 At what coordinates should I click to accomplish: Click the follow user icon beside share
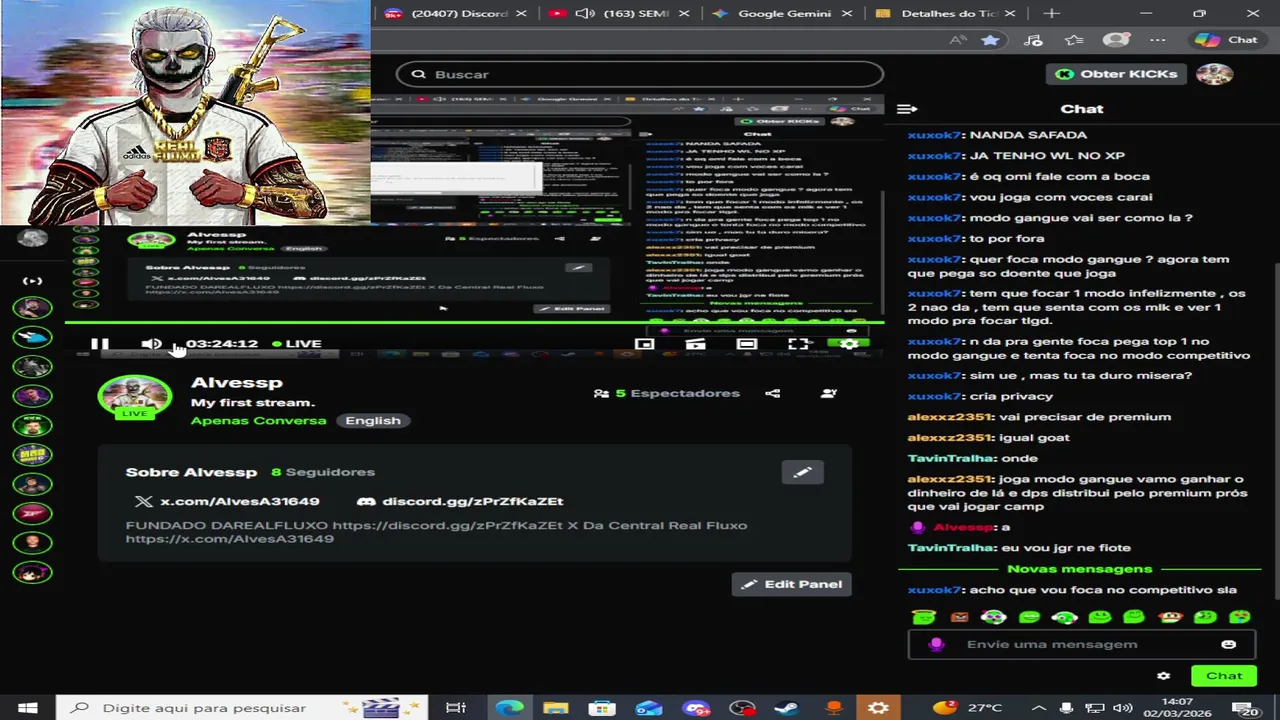pyautogui.click(x=828, y=393)
